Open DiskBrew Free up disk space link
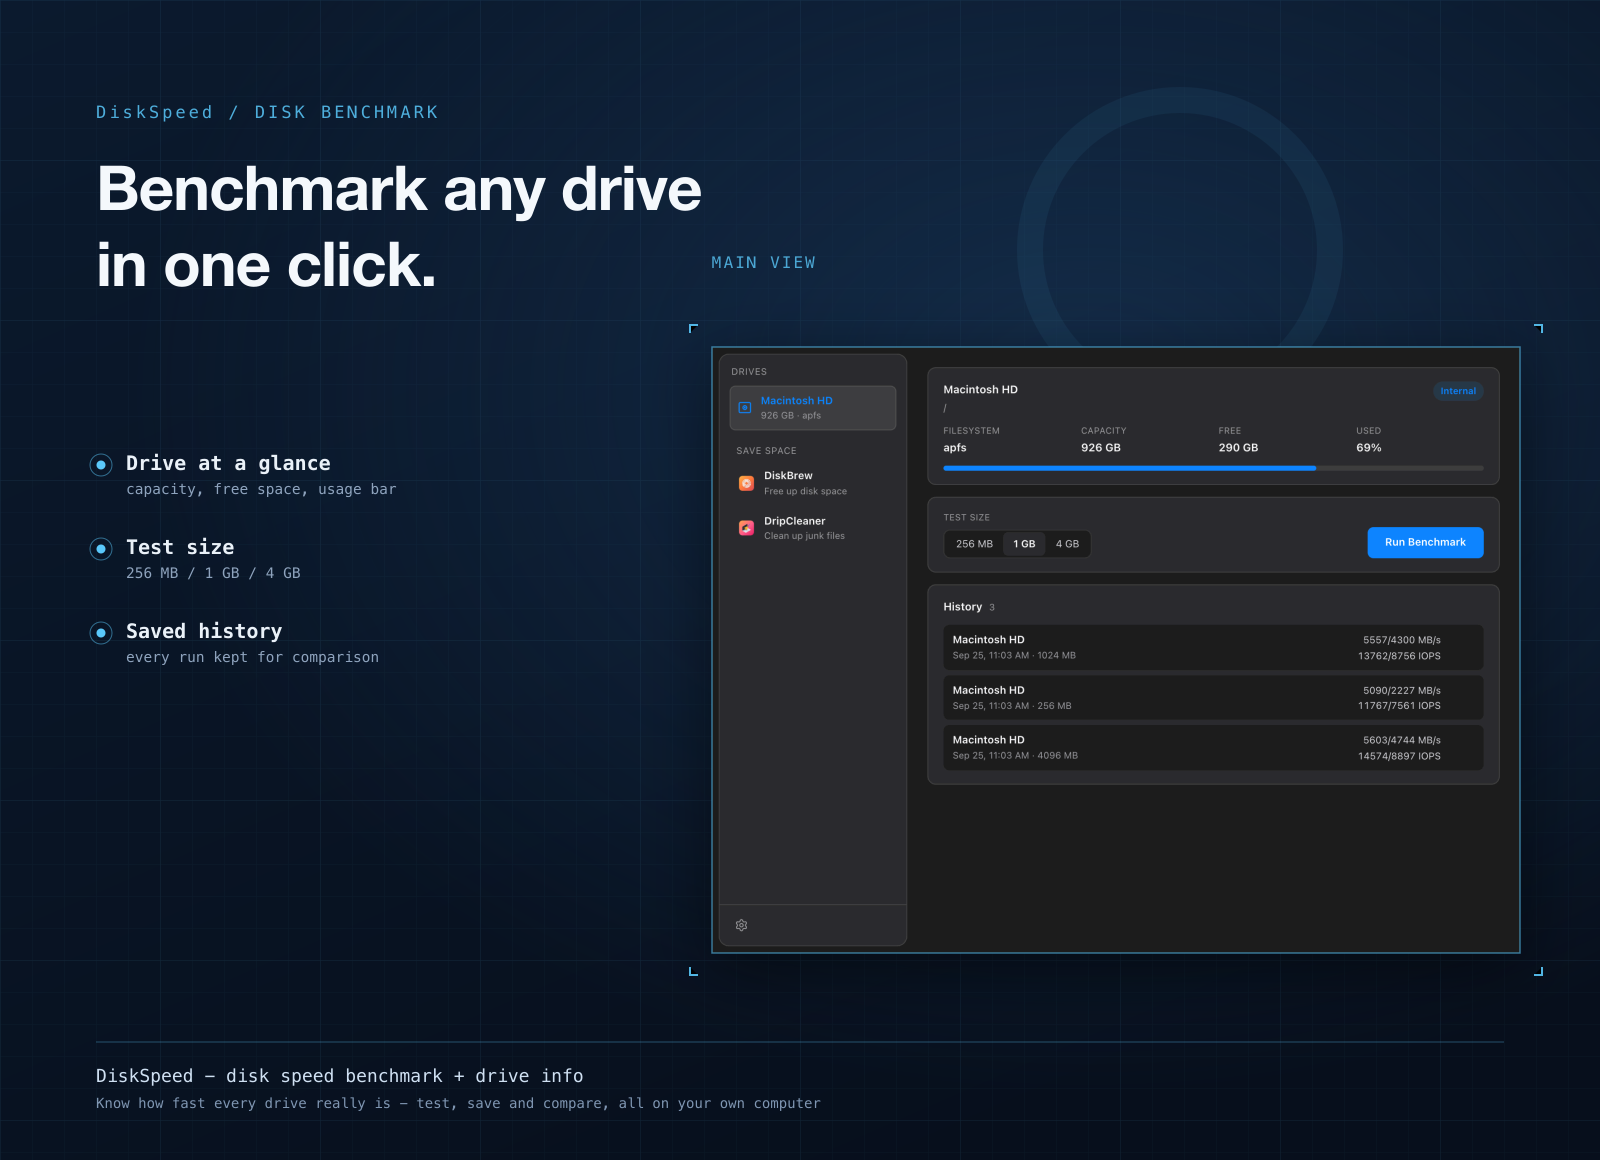This screenshot has height=1160, width=1600. (x=813, y=483)
